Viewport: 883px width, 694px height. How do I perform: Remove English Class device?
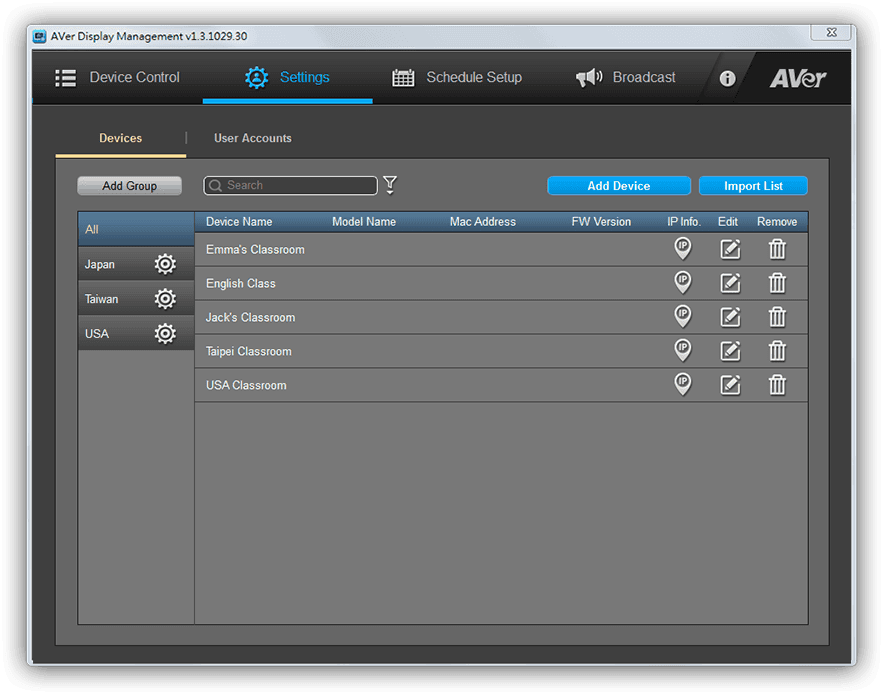777,283
